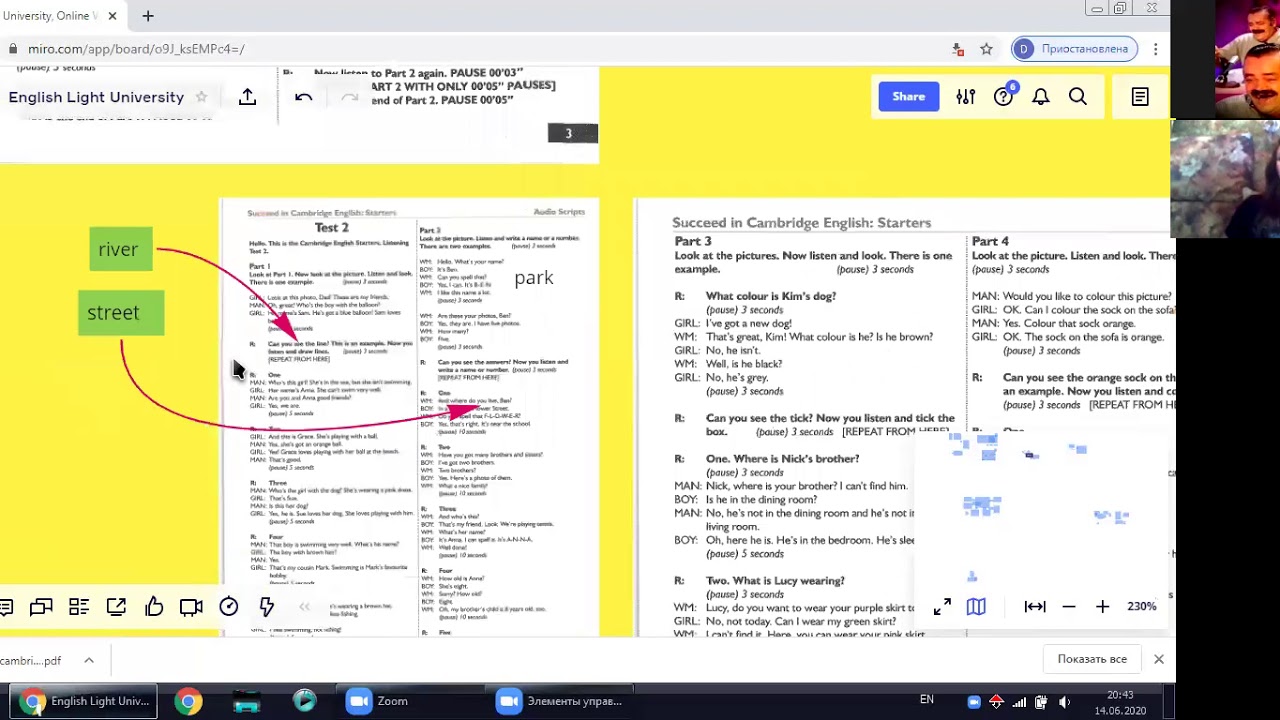Expand the cambri...pdf download options arrow
Image resolution: width=1280 pixels, height=720 pixels.
88,661
